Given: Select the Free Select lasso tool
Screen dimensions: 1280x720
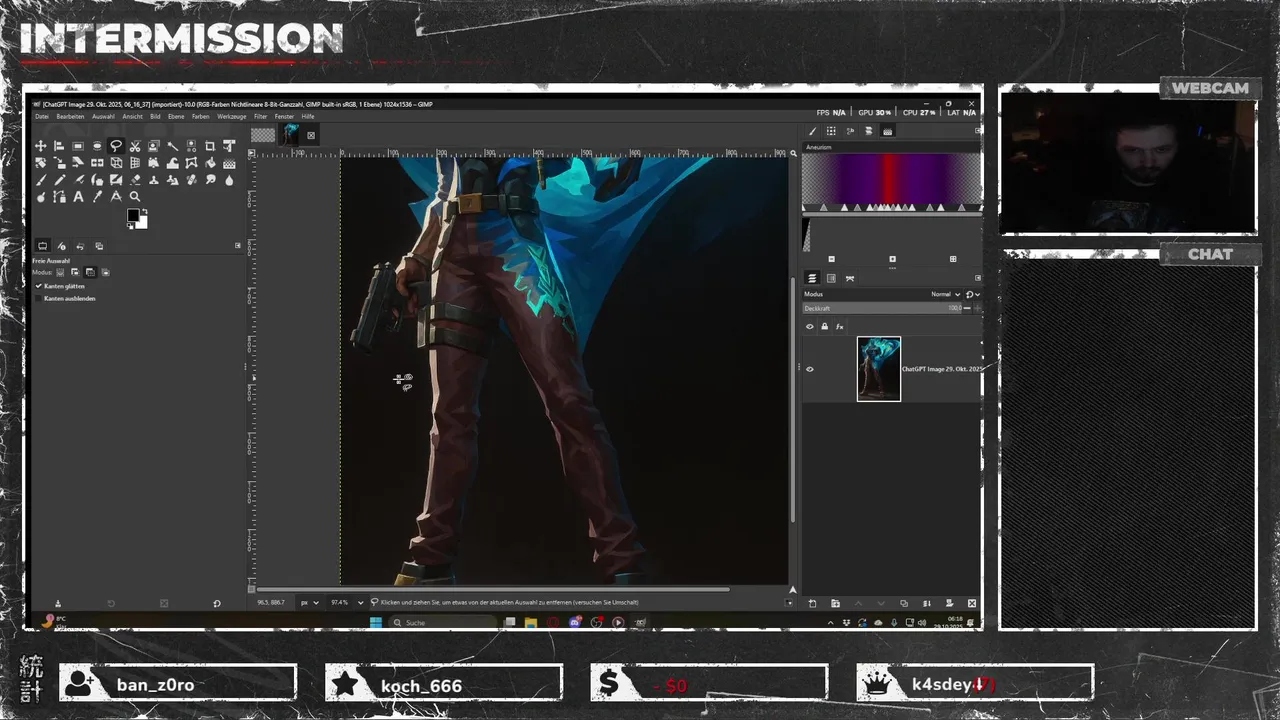Looking at the screenshot, I should (116, 146).
